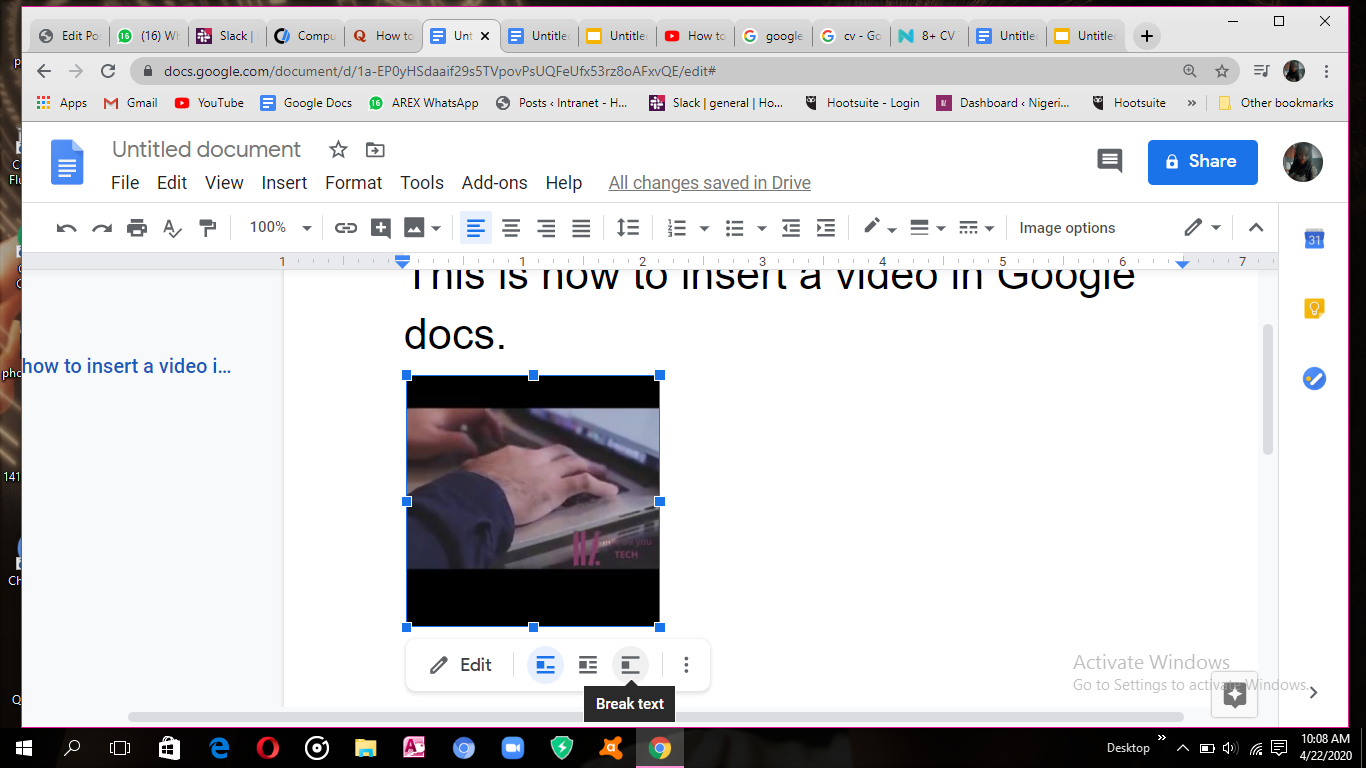Select the Paint format roller tool
This screenshot has height=768, width=1366.
(x=208, y=228)
